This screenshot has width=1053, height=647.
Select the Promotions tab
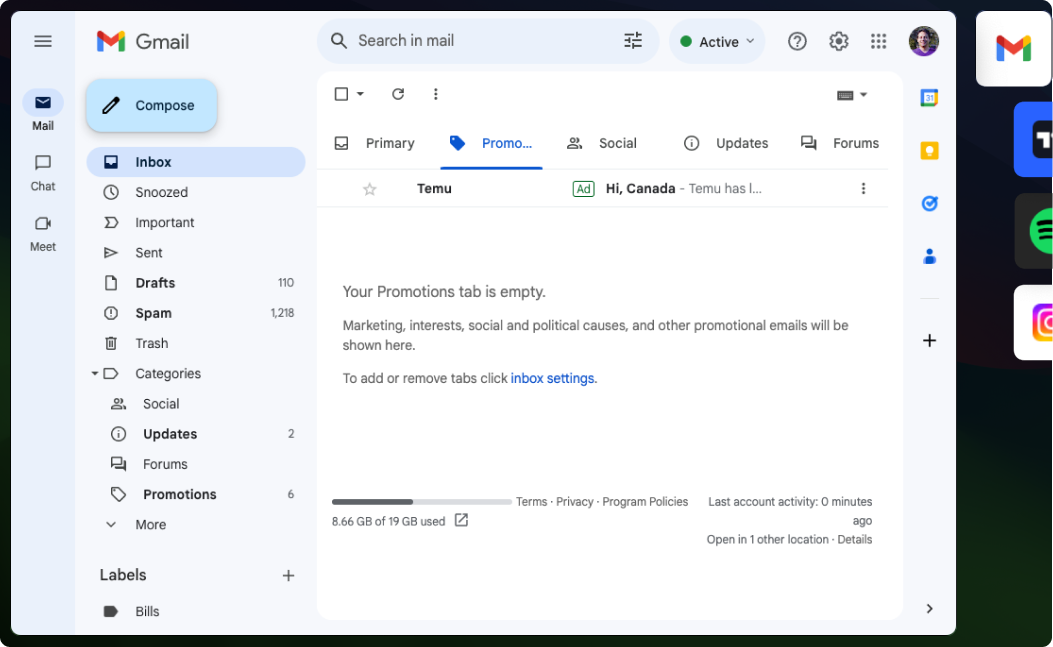(492, 143)
